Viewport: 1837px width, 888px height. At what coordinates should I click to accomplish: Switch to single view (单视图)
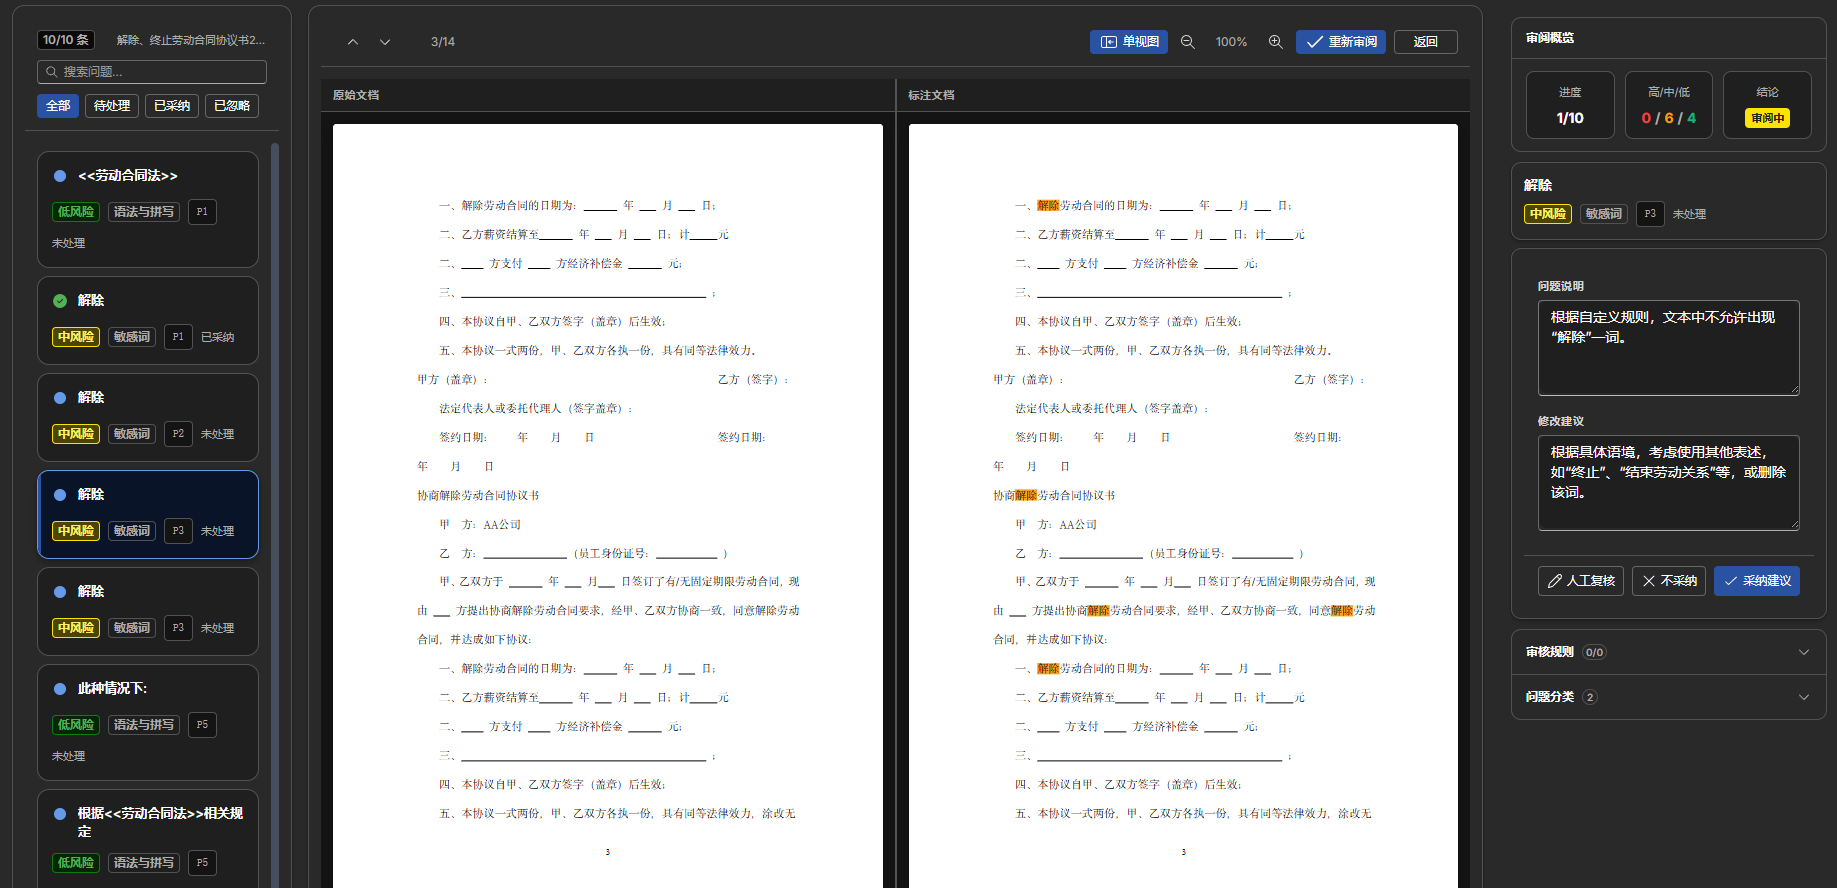click(1129, 42)
